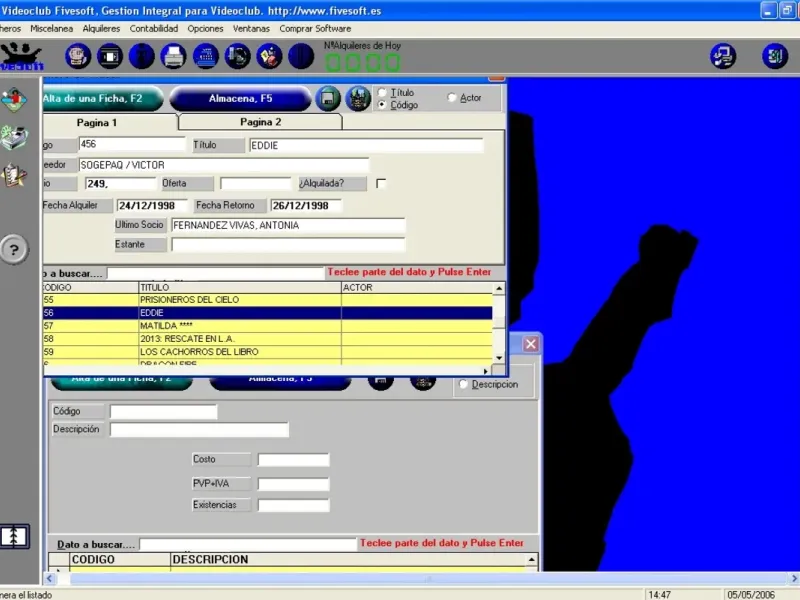
Task: Click the icon right of the floppy disk
Action: [x=358, y=99]
